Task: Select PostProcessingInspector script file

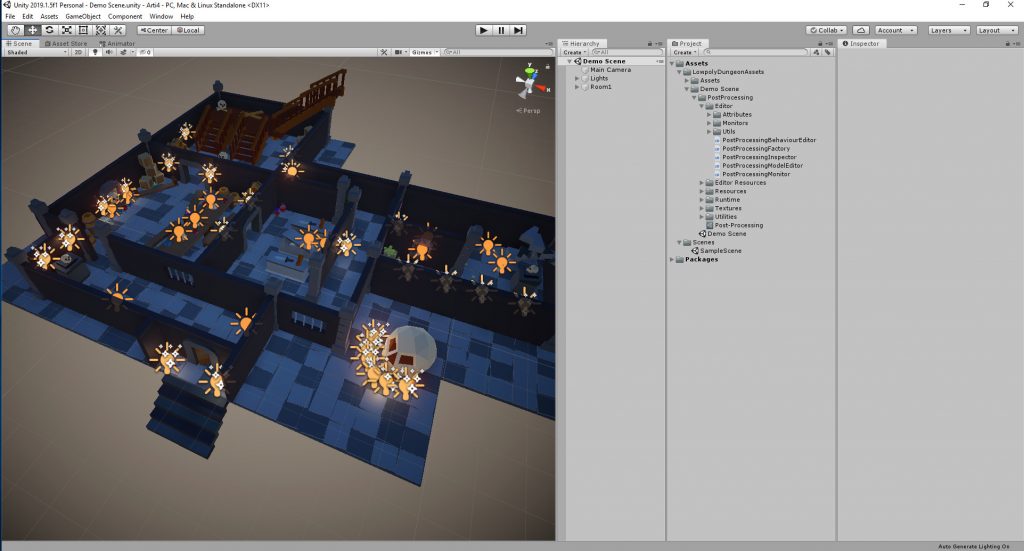Action: click(x=755, y=157)
